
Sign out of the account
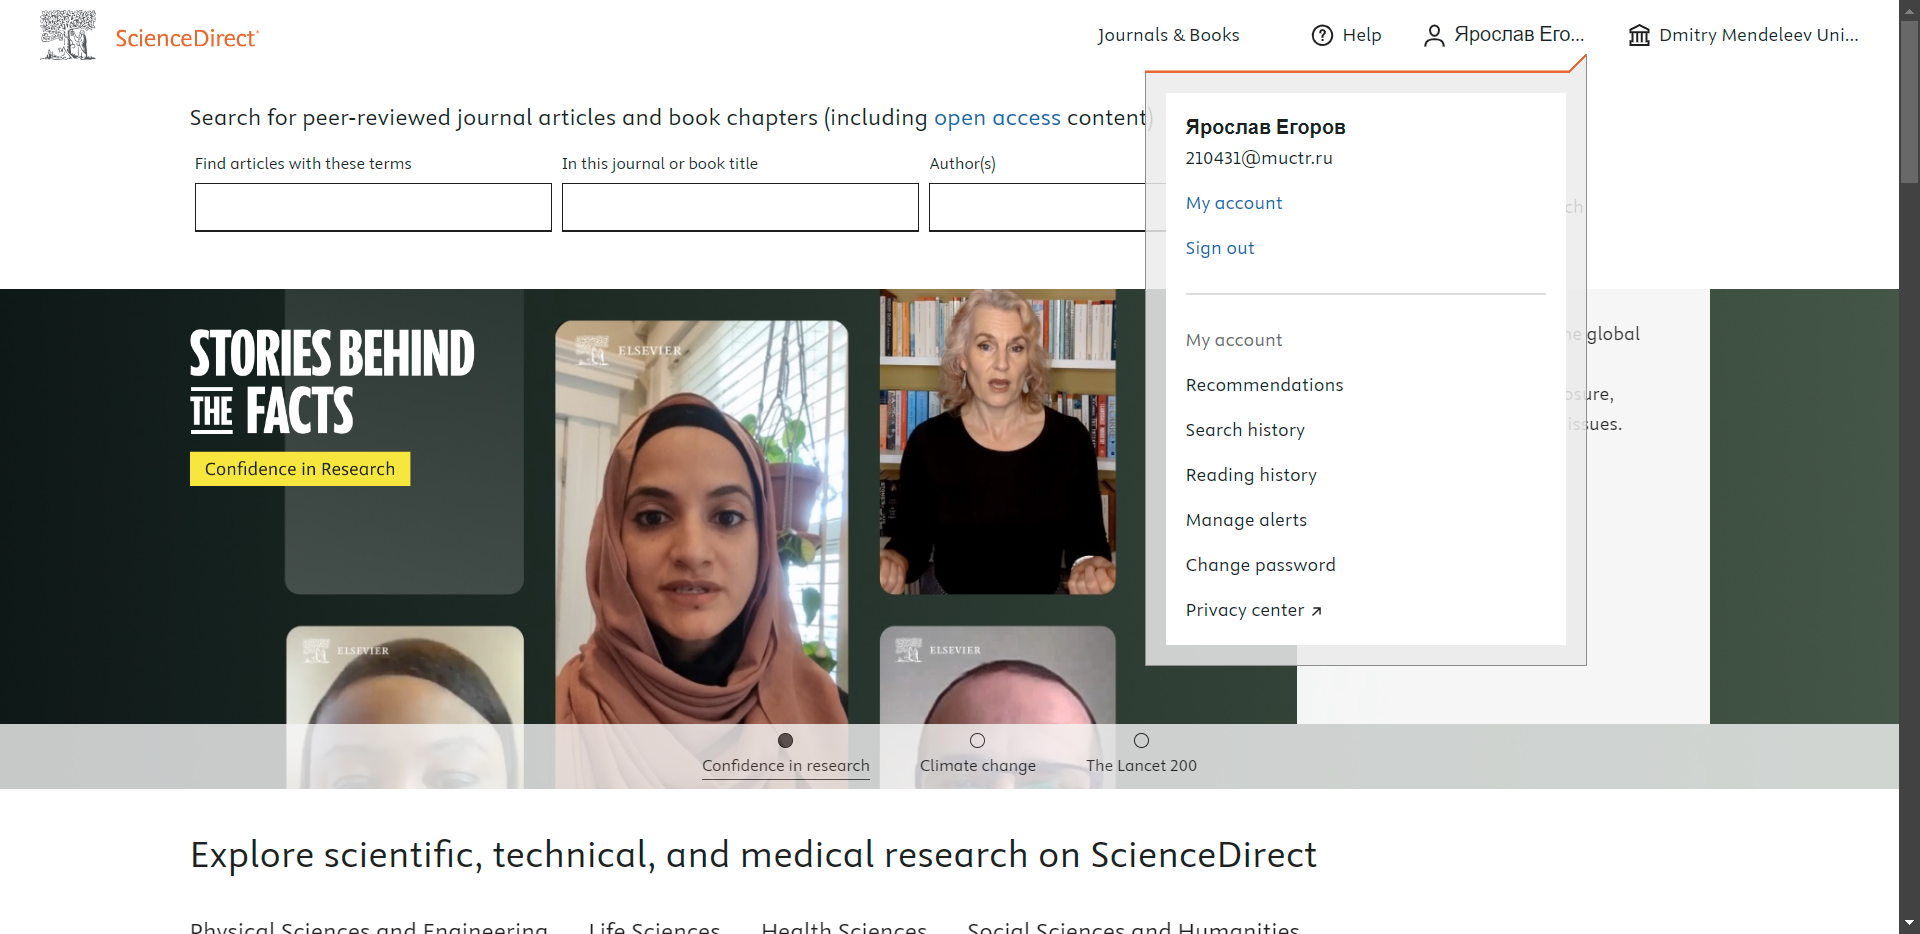[x=1219, y=248]
